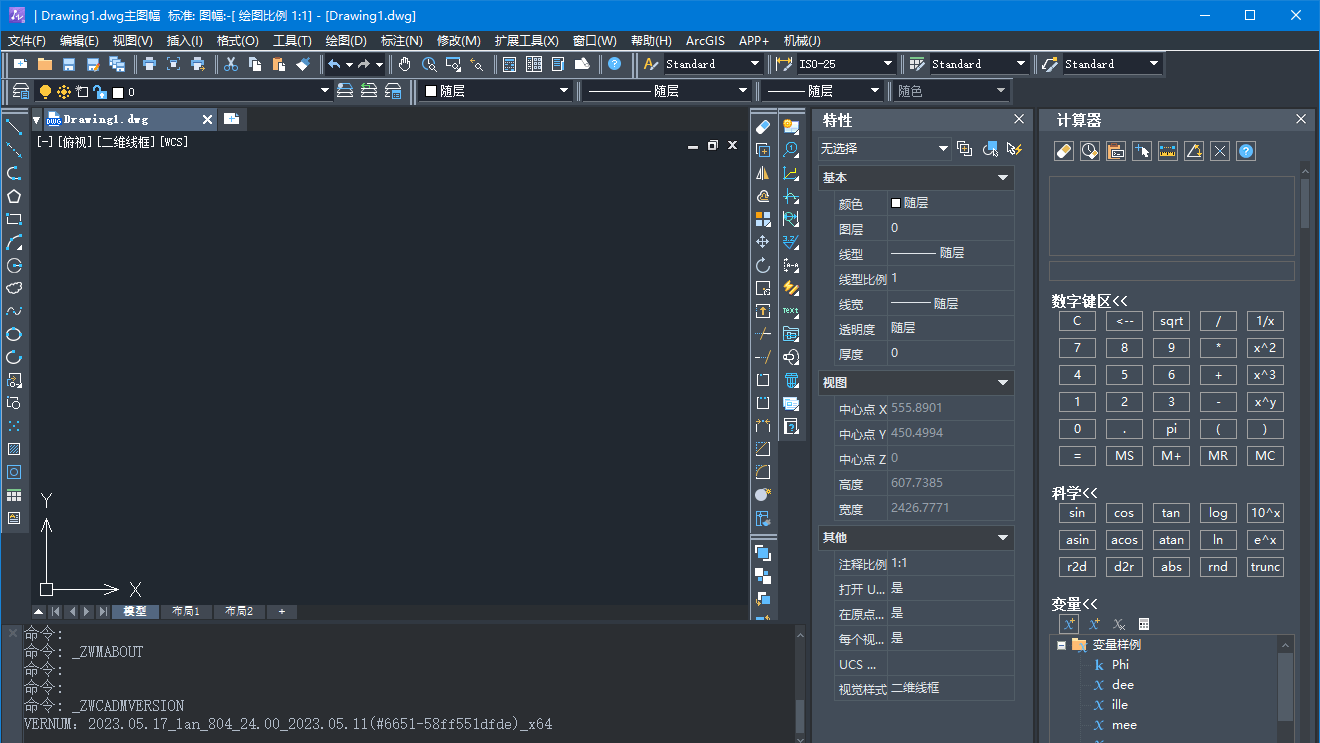Click the calculator pi button
Screen dimensions: 1320x743
click(1171, 429)
